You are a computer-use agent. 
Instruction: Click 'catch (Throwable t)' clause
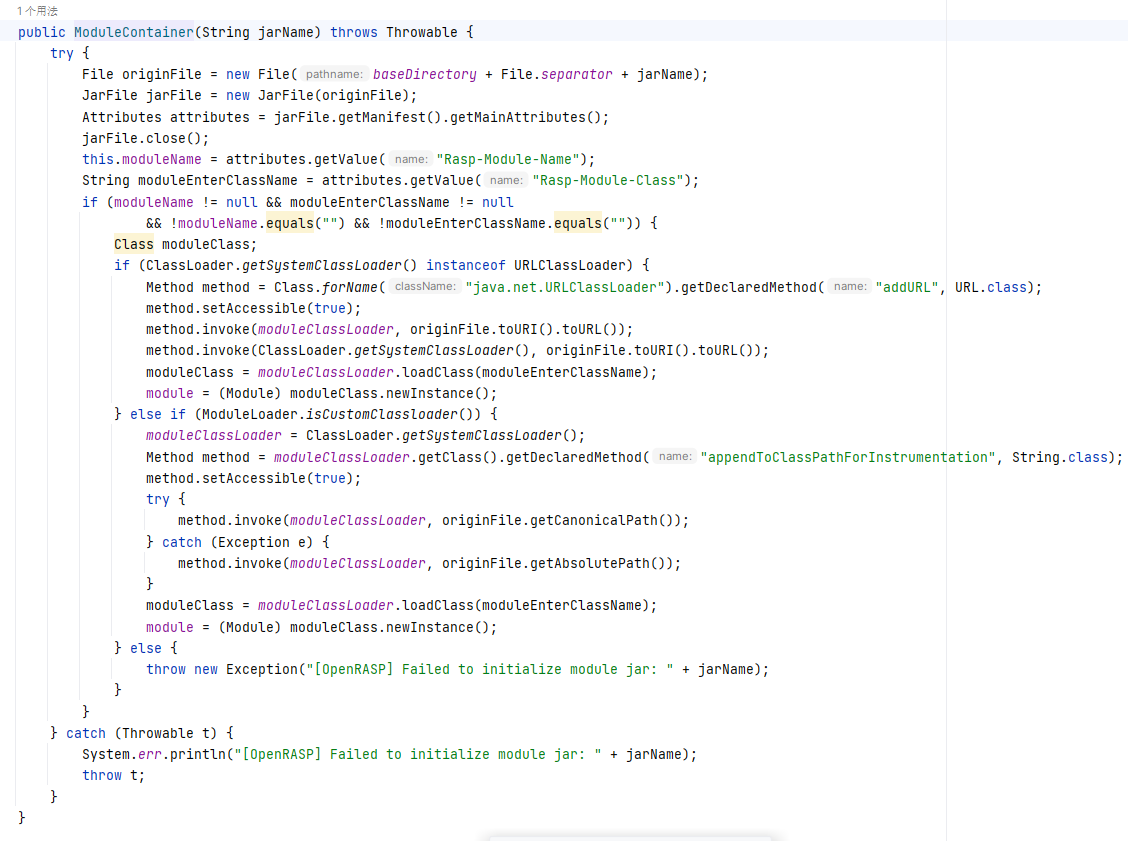point(142,733)
